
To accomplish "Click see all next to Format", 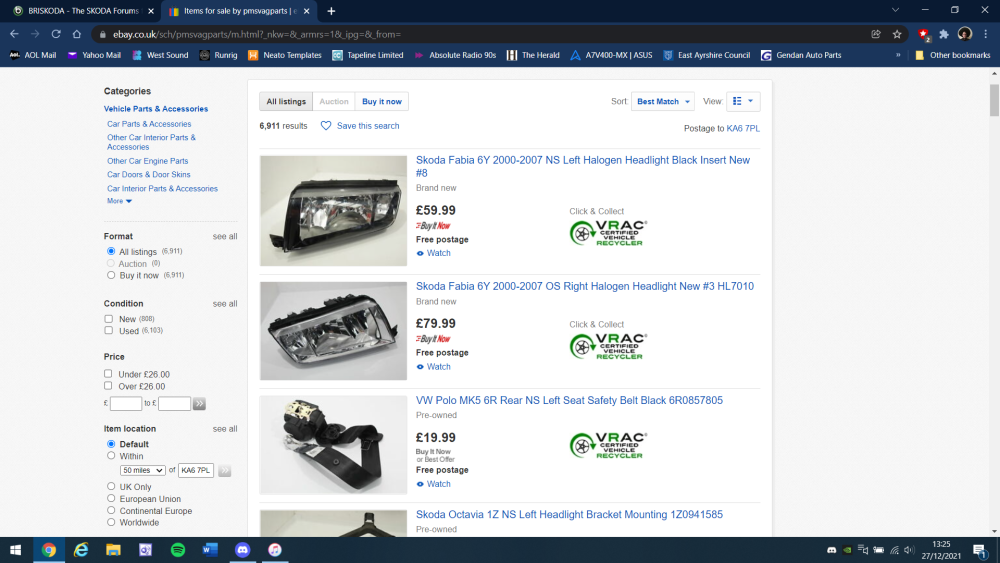I will [x=224, y=237].
